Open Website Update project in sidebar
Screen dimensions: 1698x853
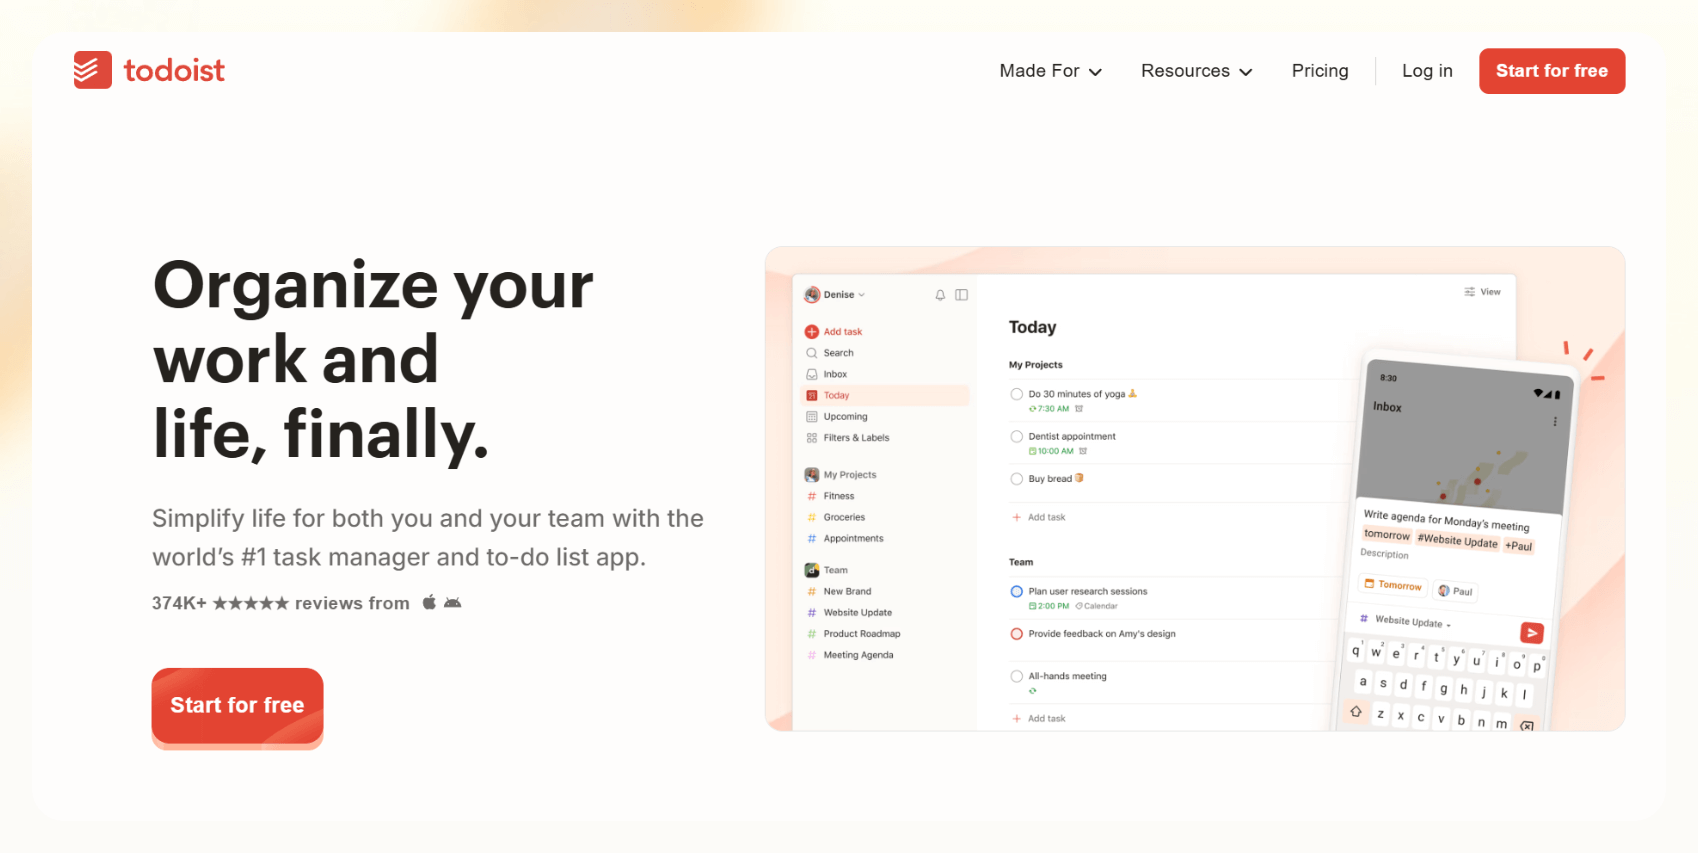point(857,612)
